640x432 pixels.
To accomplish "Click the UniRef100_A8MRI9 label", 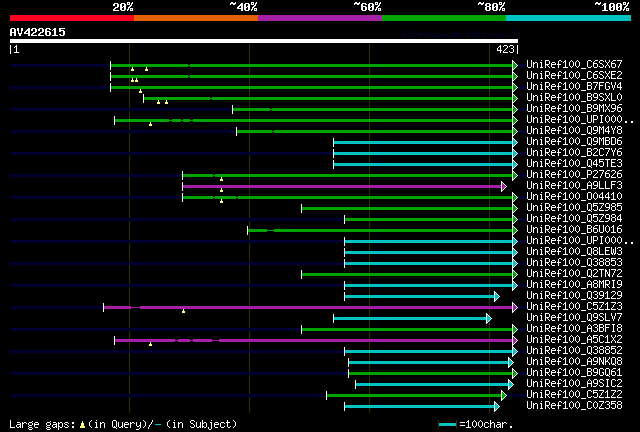I will (x=574, y=285).
